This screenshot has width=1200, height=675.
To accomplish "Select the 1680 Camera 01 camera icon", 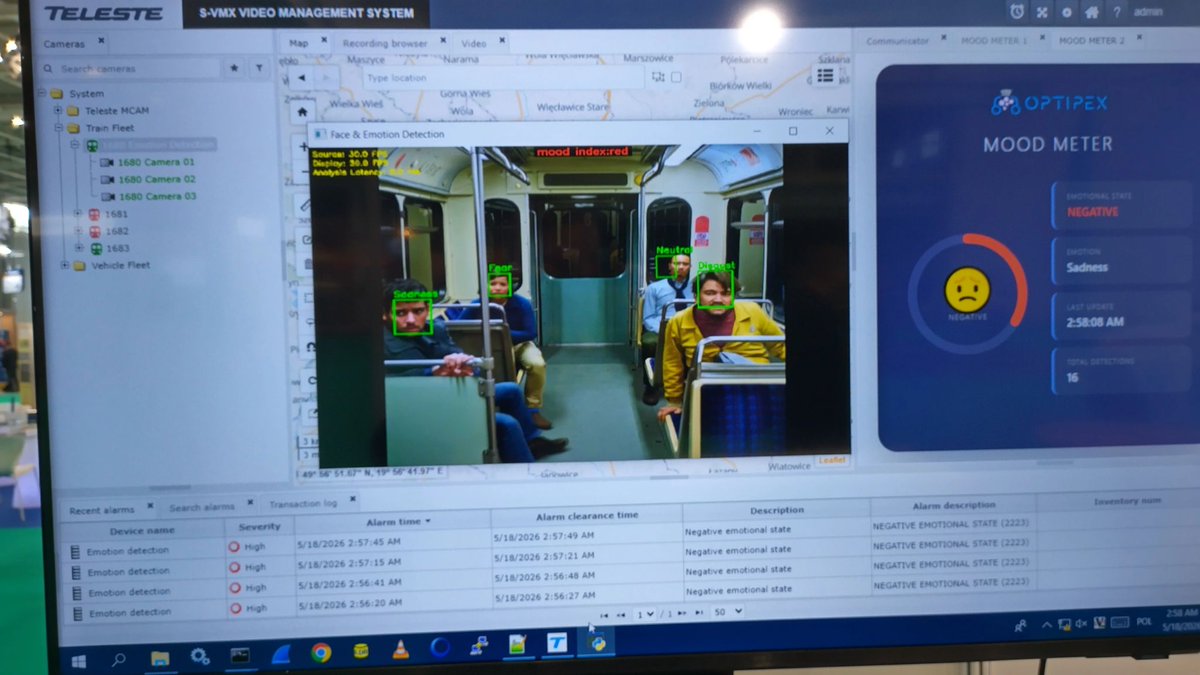I will point(107,162).
